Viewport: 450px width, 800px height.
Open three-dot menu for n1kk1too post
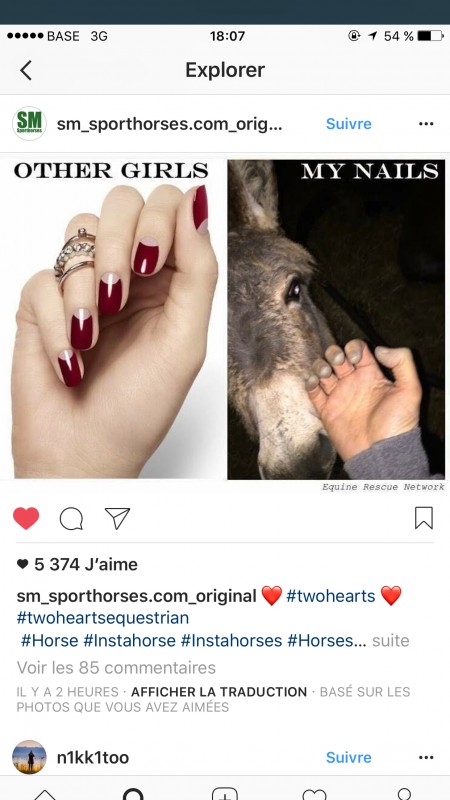tap(426, 758)
